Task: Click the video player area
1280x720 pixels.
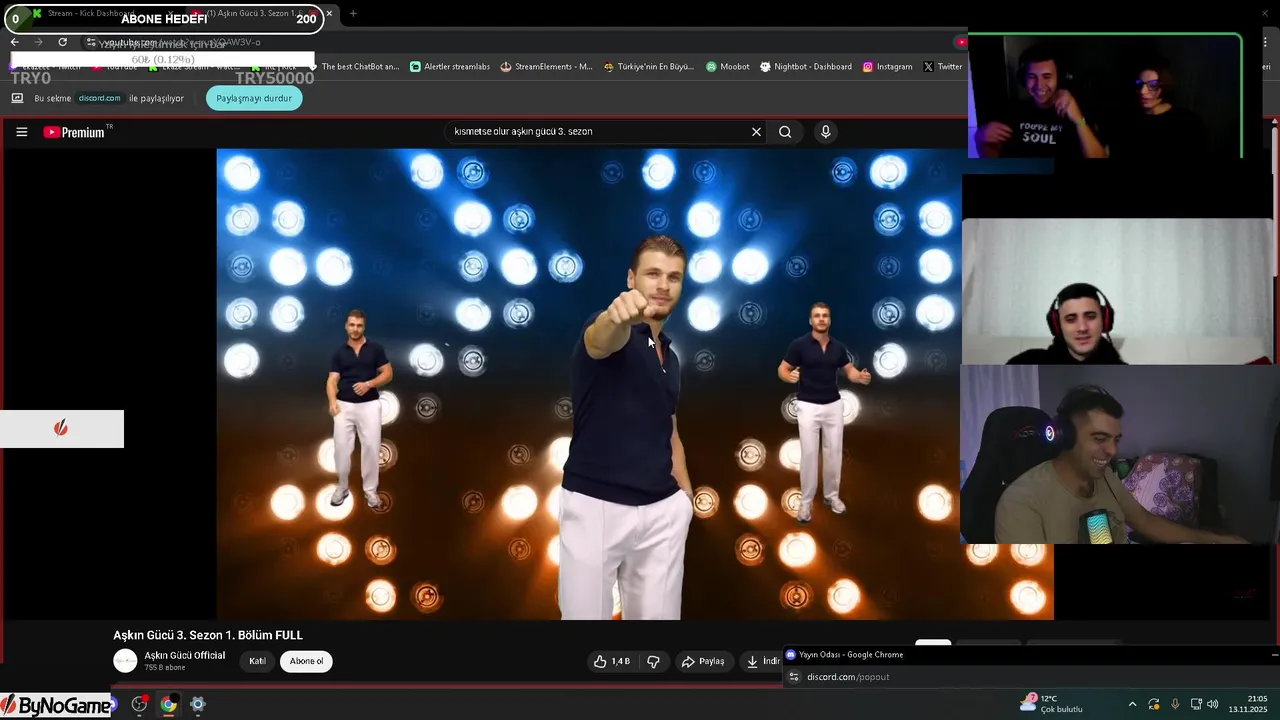Action: click(635, 385)
